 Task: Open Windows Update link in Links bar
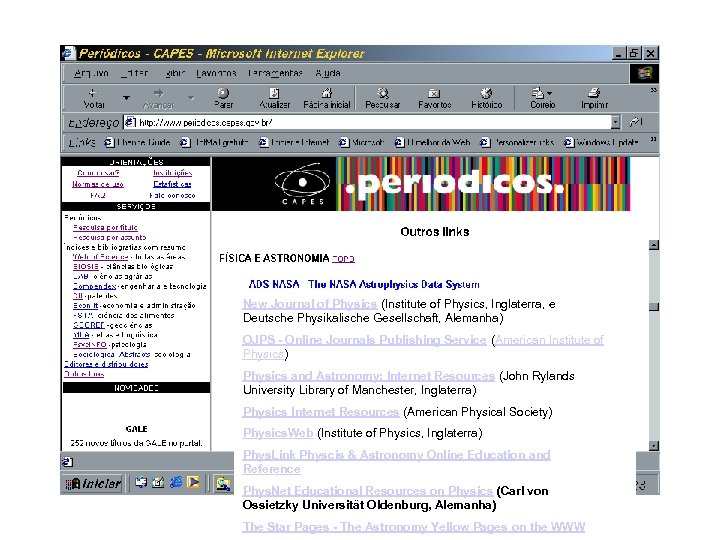coord(602,143)
